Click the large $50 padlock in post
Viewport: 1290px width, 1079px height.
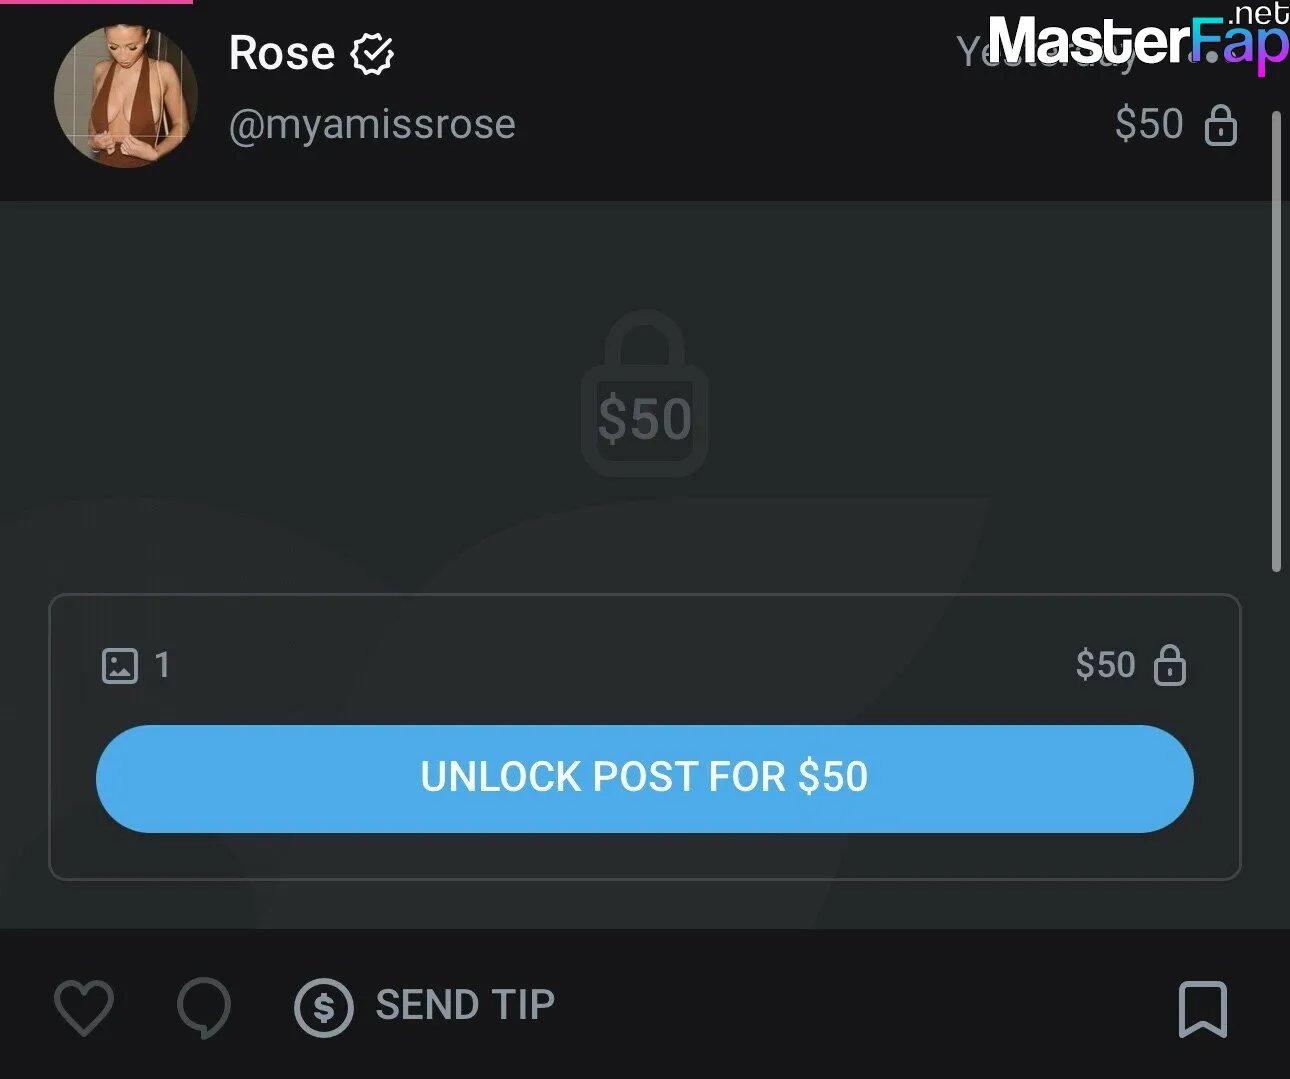coord(645,393)
